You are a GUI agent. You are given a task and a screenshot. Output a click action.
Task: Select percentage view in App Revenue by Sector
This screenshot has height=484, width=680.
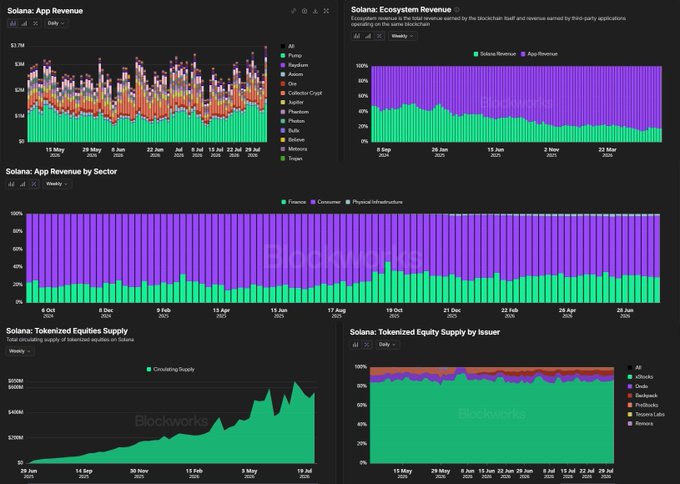tap(34, 184)
